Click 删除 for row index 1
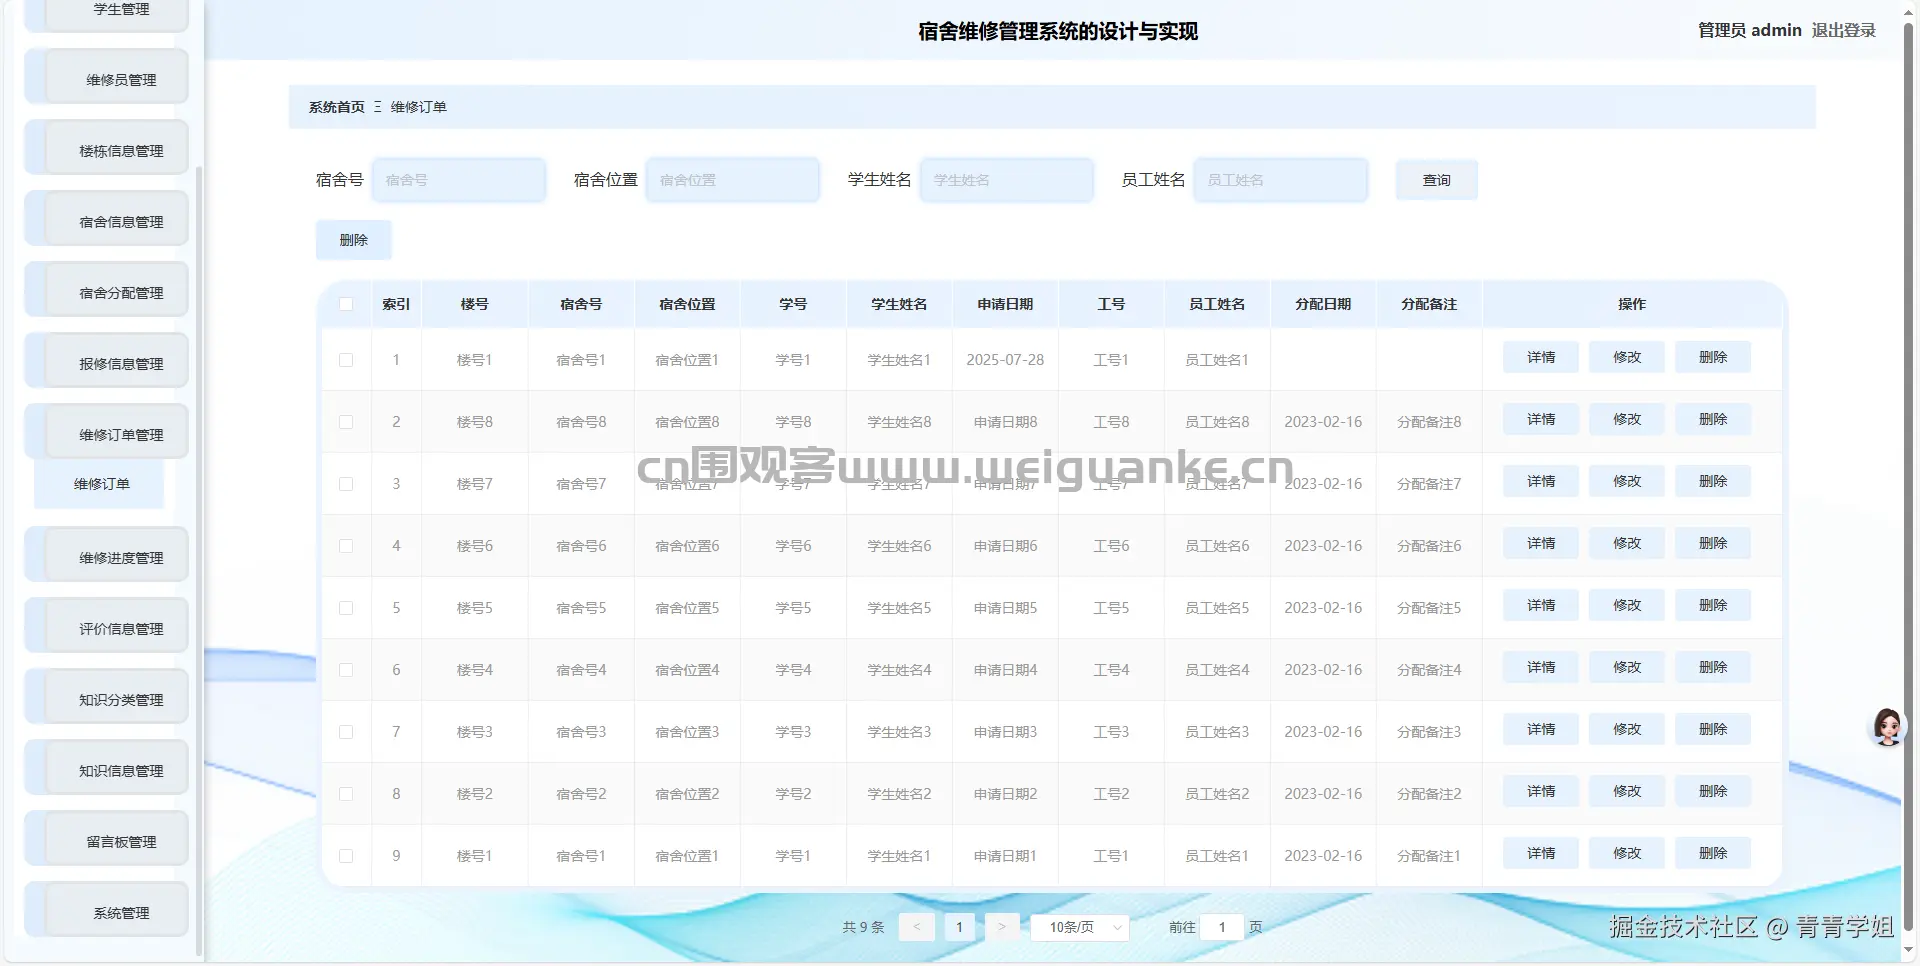Image resolution: width=1920 pixels, height=966 pixels. (1713, 357)
